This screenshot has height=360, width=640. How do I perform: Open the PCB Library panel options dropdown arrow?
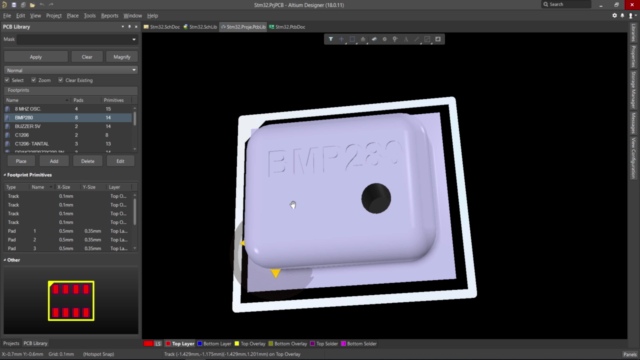(x=123, y=27)
